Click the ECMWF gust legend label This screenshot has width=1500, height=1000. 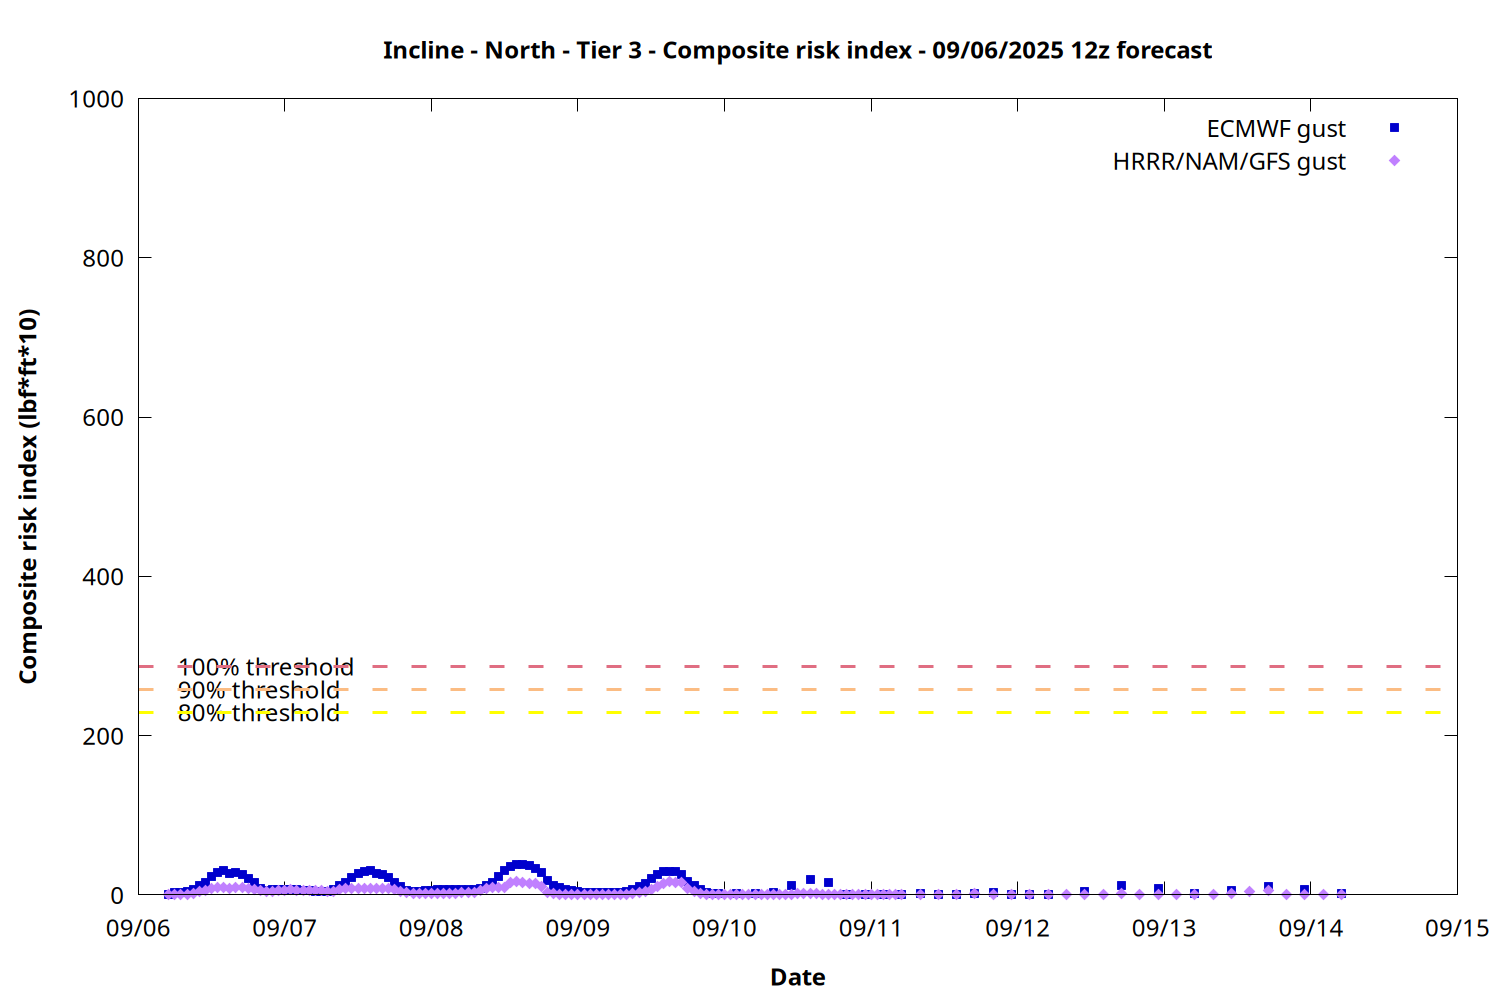pyautogui.click(x=1276, y=129)
